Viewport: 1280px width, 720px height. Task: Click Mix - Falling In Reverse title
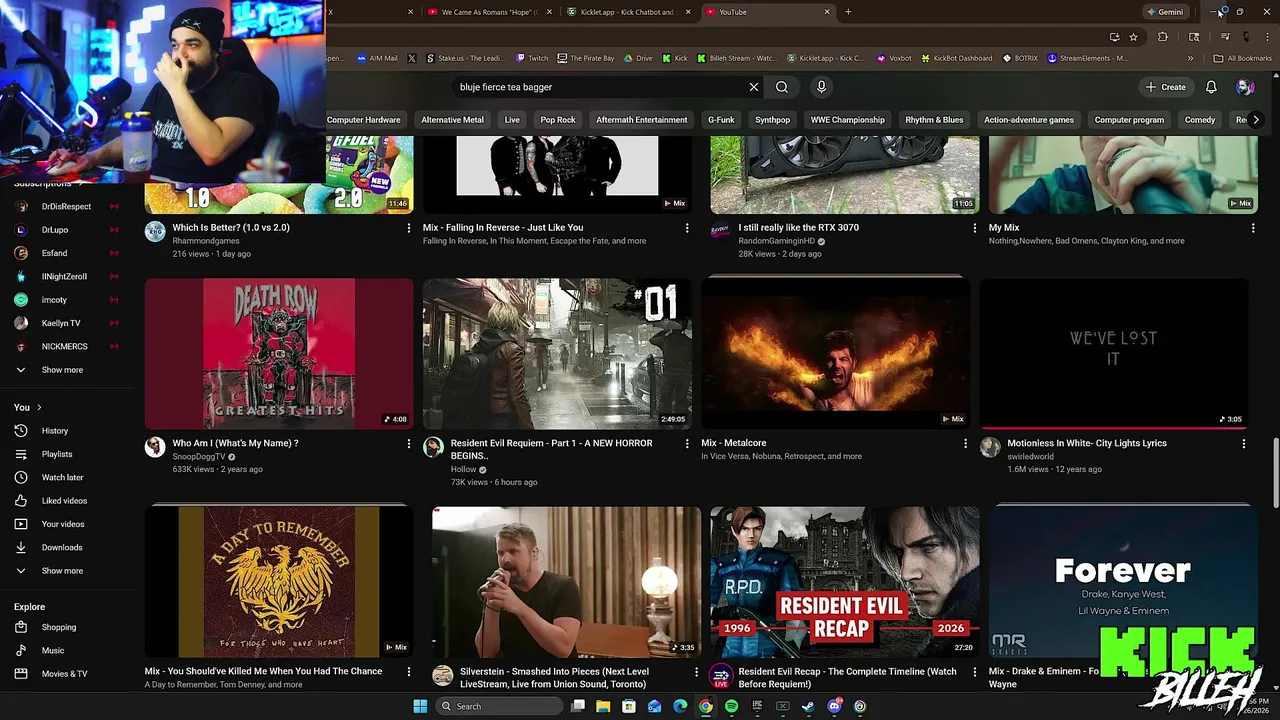[x=503, y=228]
